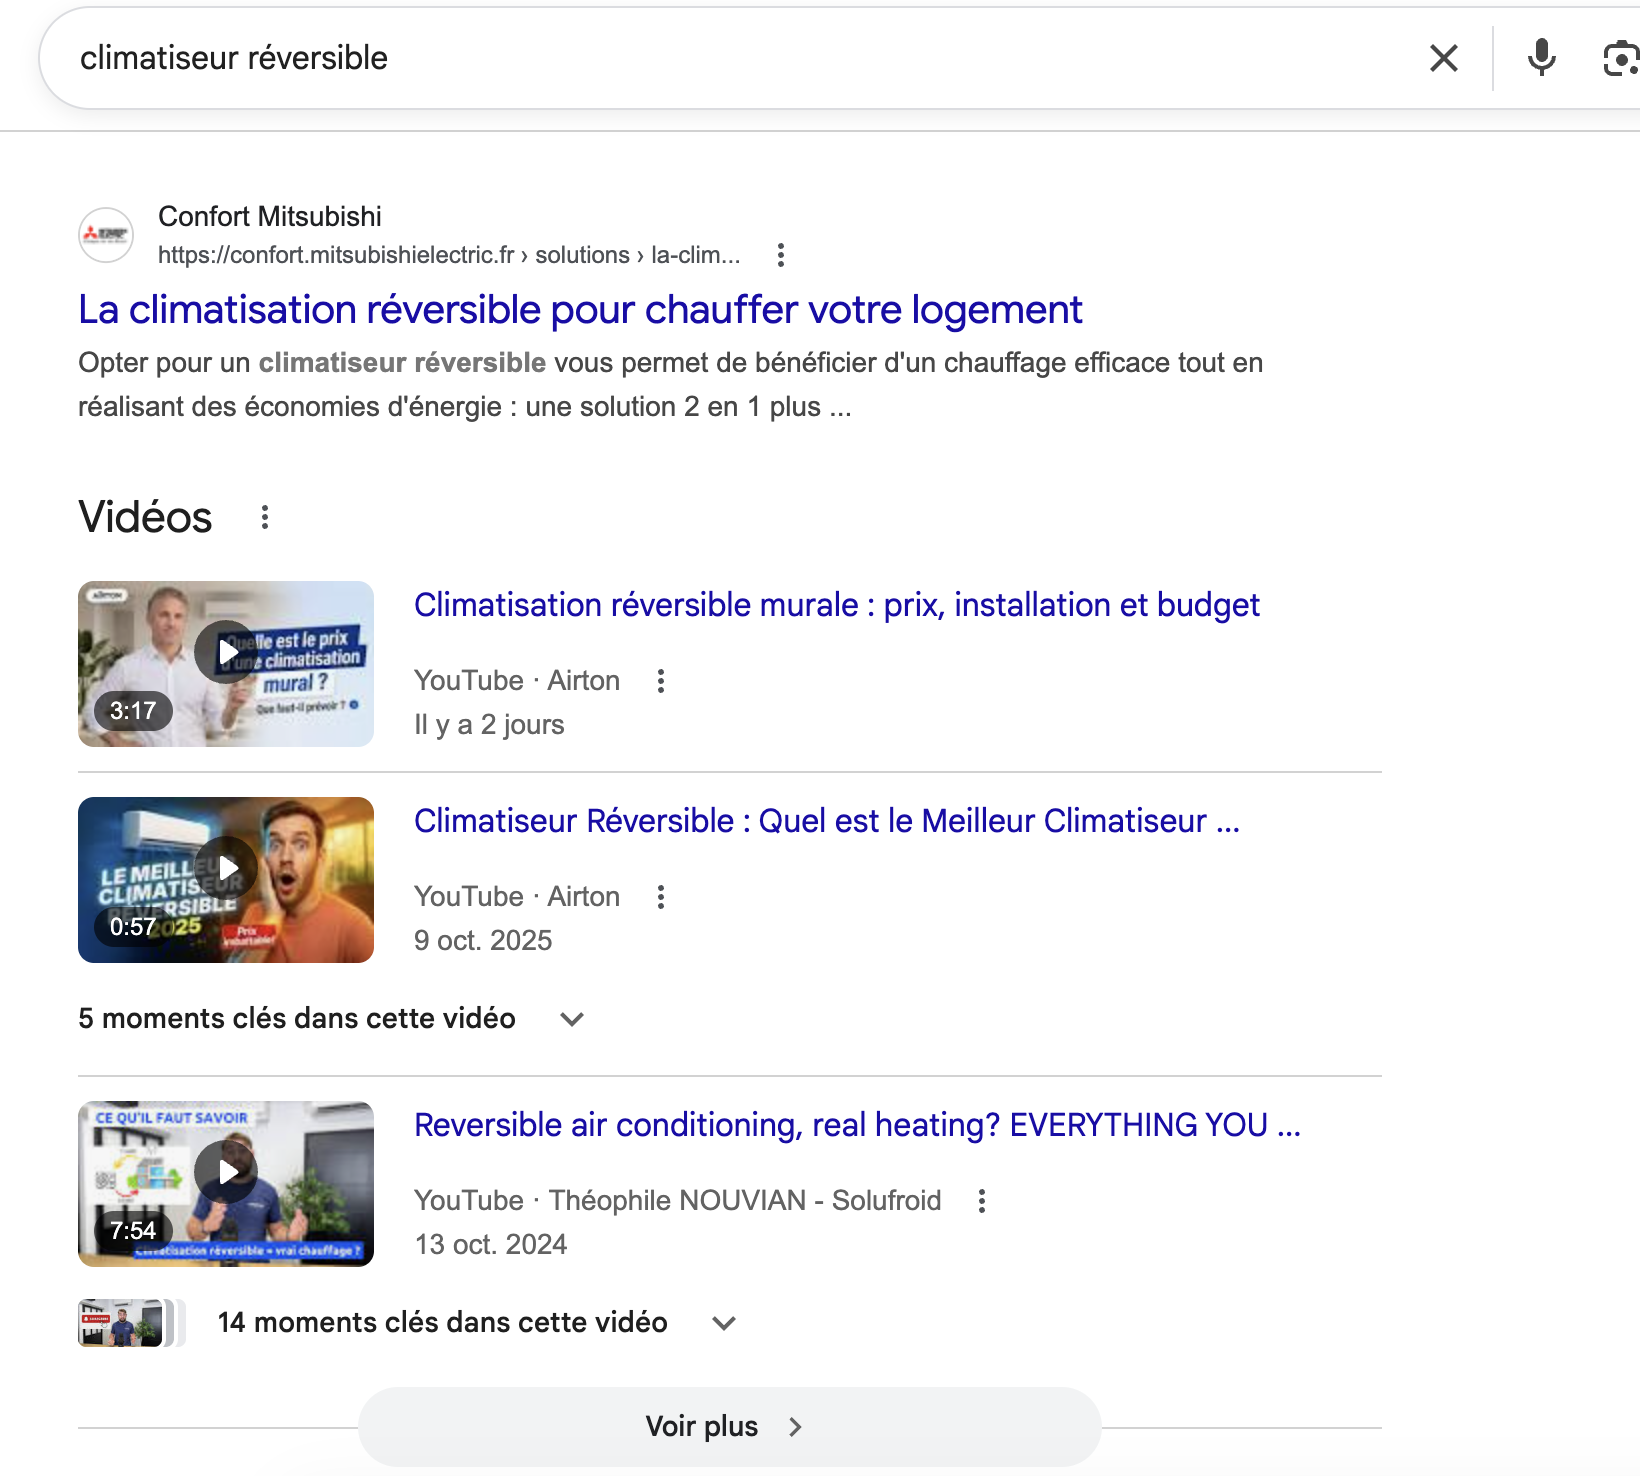Open 'La climatisation réversible pour chauffer votre logement'
1640x1476 pixels.
[x=580, y=310]
